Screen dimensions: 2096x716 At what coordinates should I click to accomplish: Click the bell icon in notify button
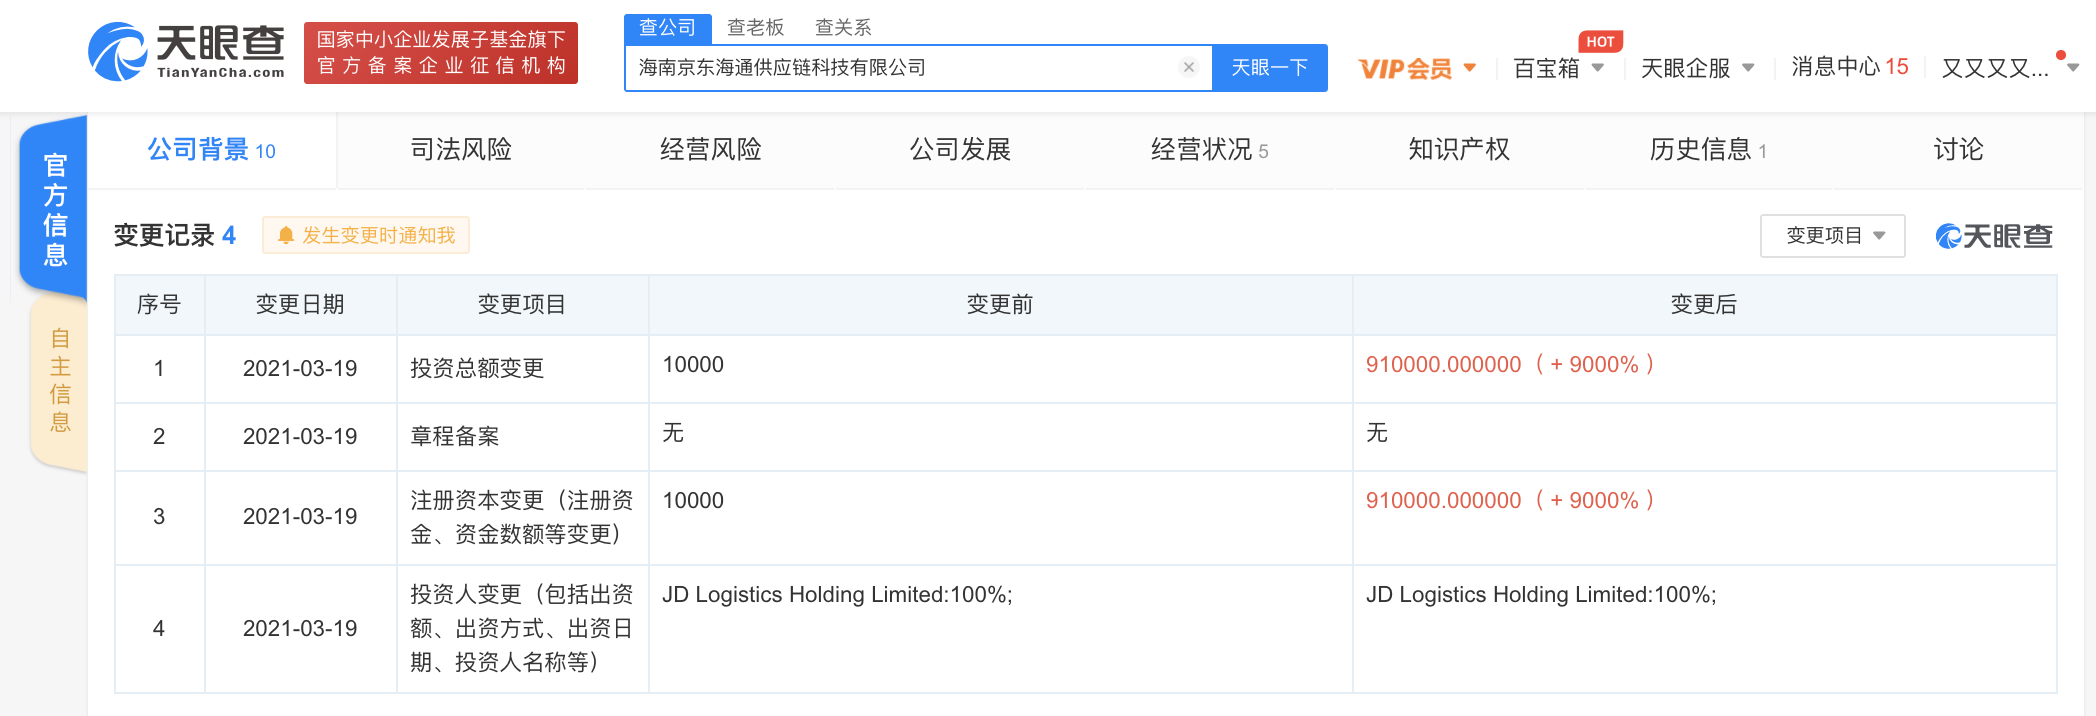[286, 235]
